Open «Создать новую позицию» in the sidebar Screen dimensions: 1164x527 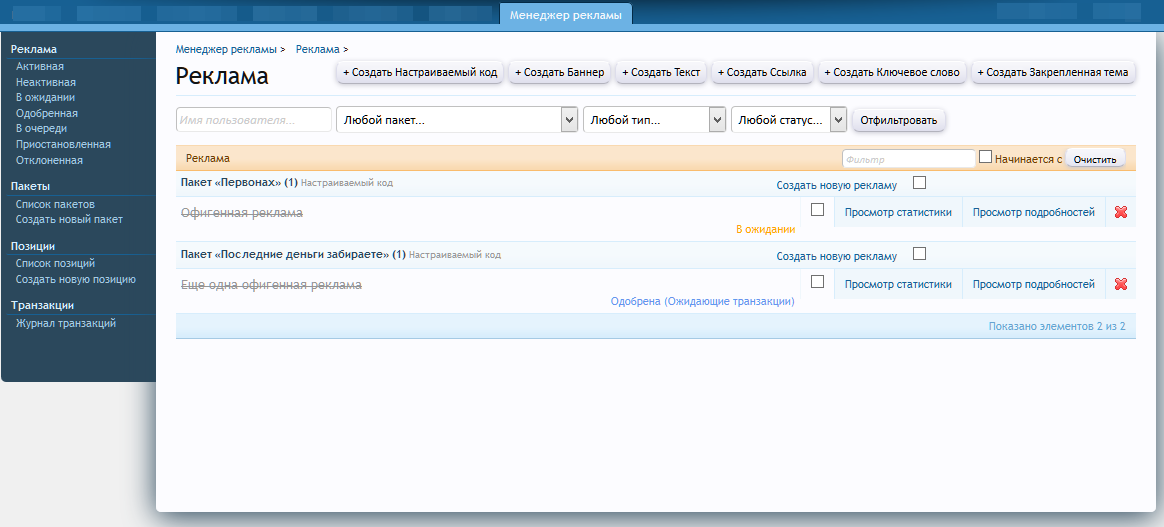pos(76,279)
